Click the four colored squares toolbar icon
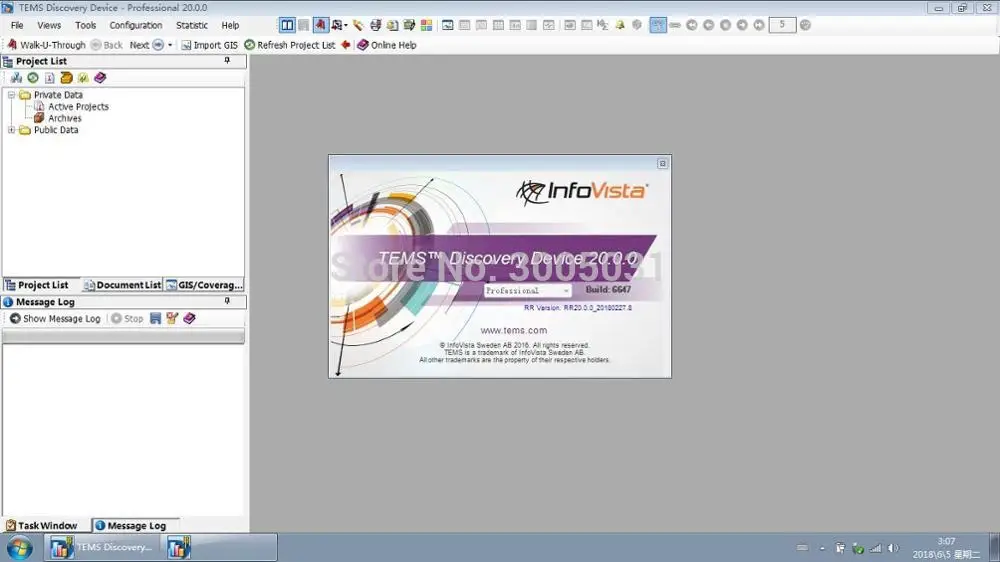The width and height of the screenshot is (1000, 562). (x=426, y=25)
